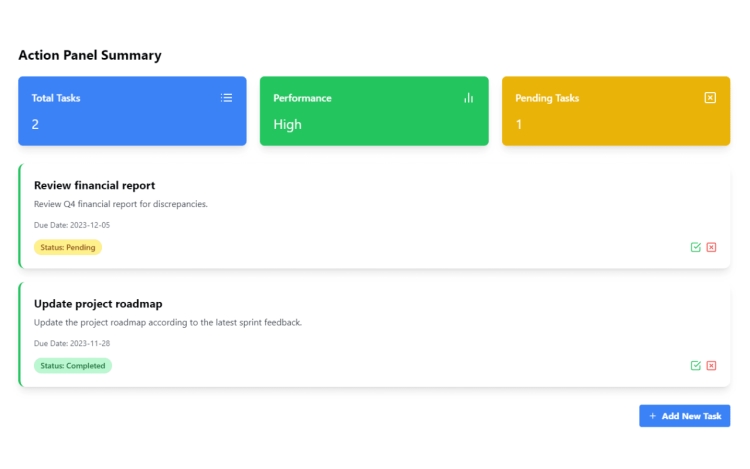750x469 pixels.
Task: Click the Action Panel Summary heading
Action: pos(90,55)
